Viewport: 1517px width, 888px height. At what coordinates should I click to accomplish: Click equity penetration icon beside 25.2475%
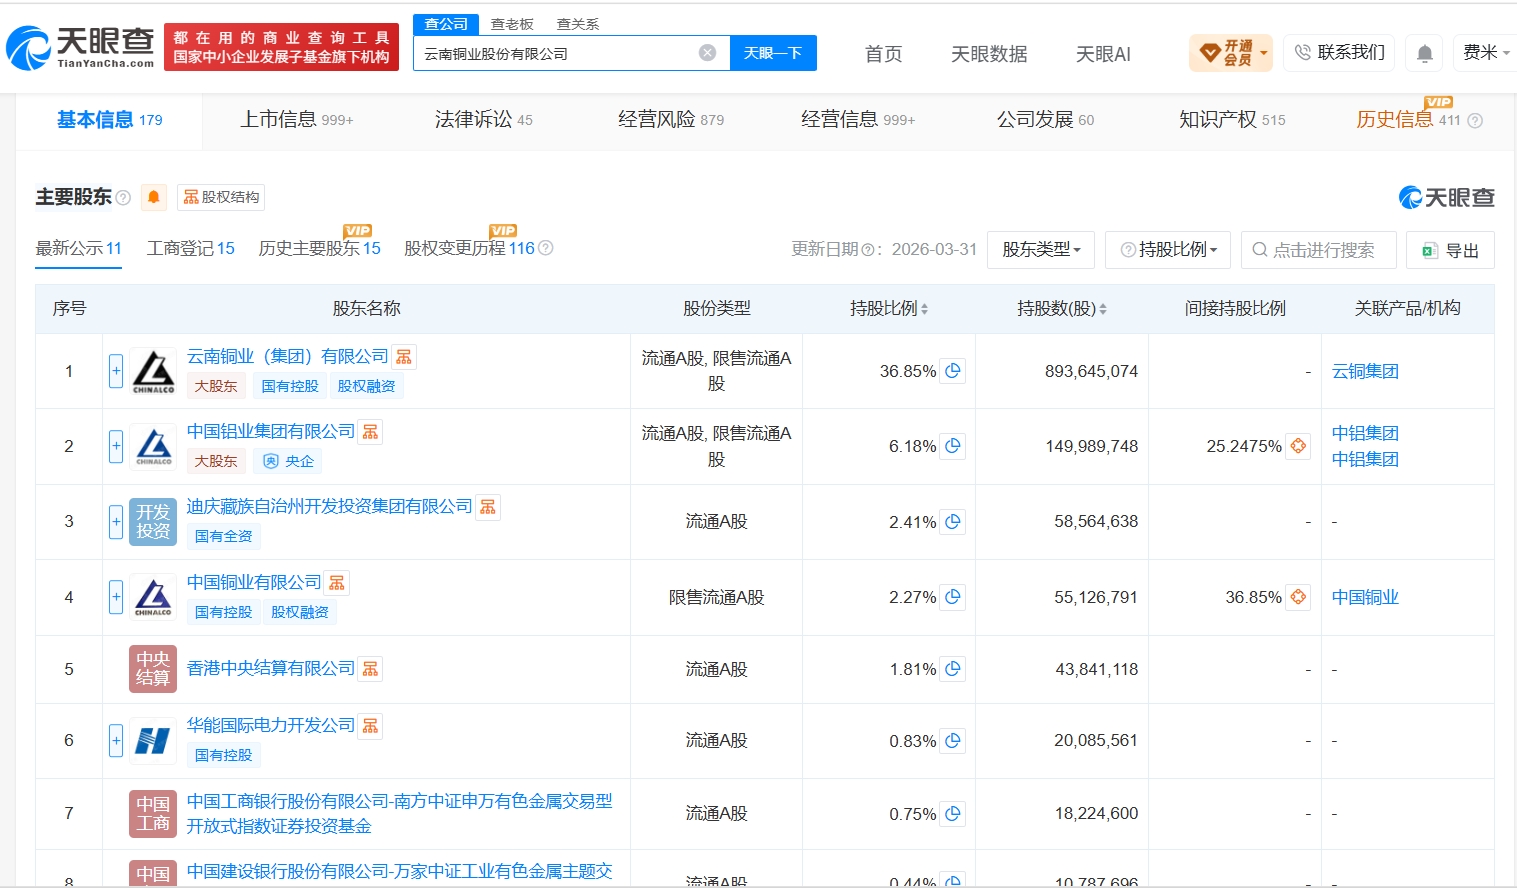pos(1298,446)
